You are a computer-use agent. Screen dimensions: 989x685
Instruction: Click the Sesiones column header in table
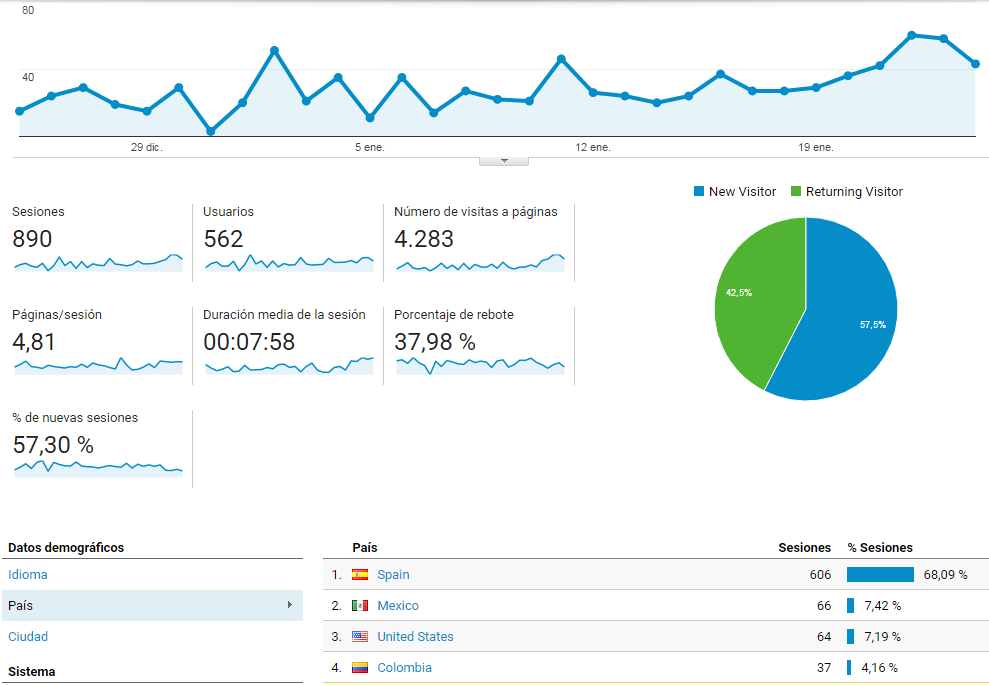coord(804,547)
